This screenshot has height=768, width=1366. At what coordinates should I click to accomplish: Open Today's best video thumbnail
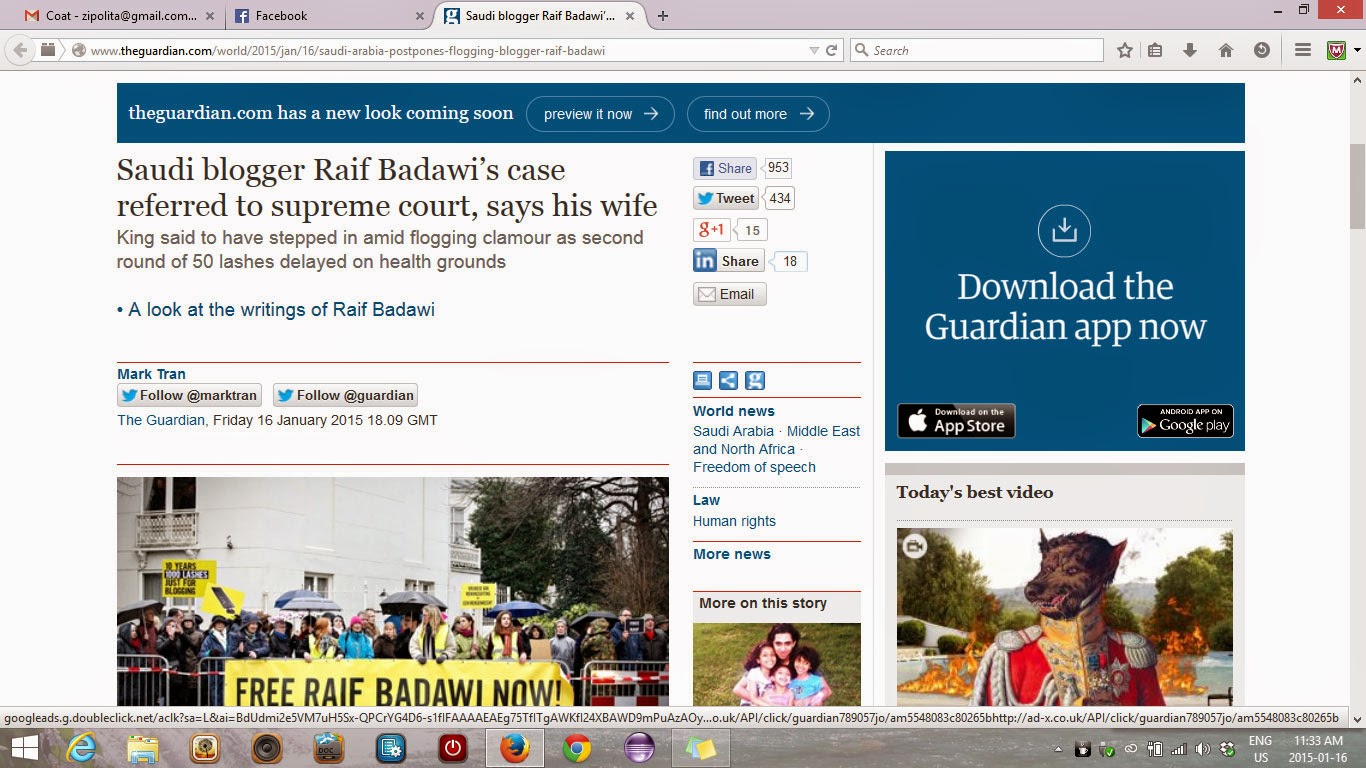click(1064, 618)
